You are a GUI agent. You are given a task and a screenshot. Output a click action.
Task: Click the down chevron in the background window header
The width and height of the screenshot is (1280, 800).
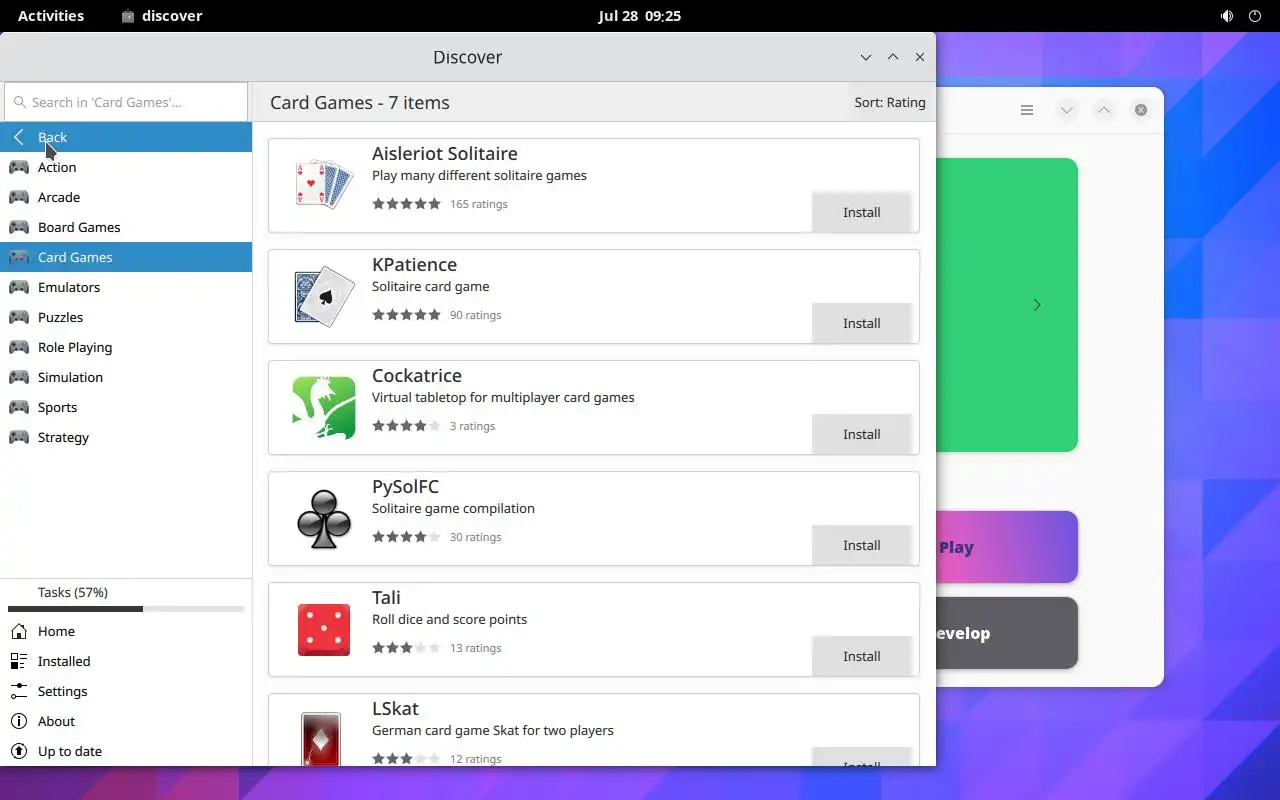1067,110
